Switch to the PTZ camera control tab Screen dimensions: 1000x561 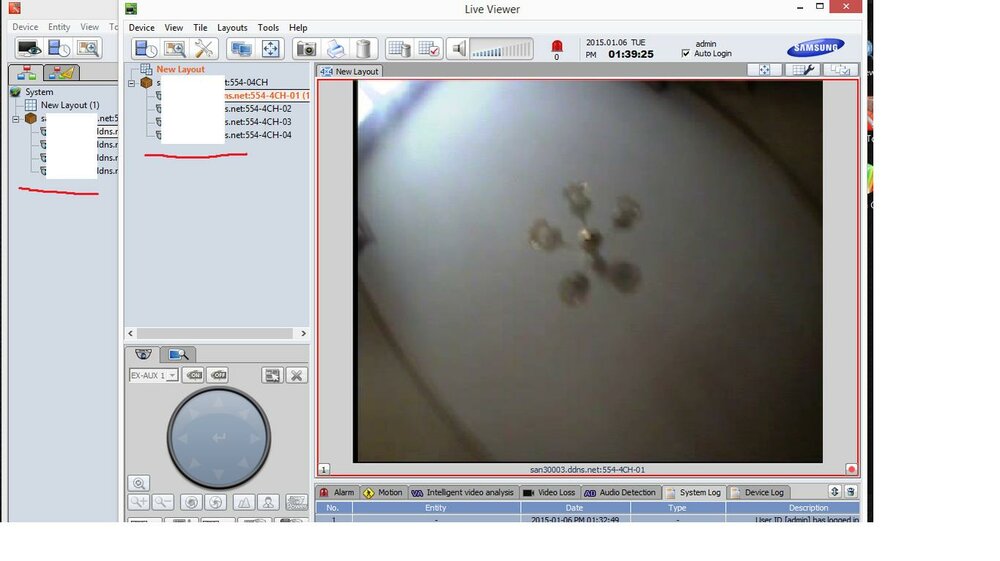coord(143,354)
